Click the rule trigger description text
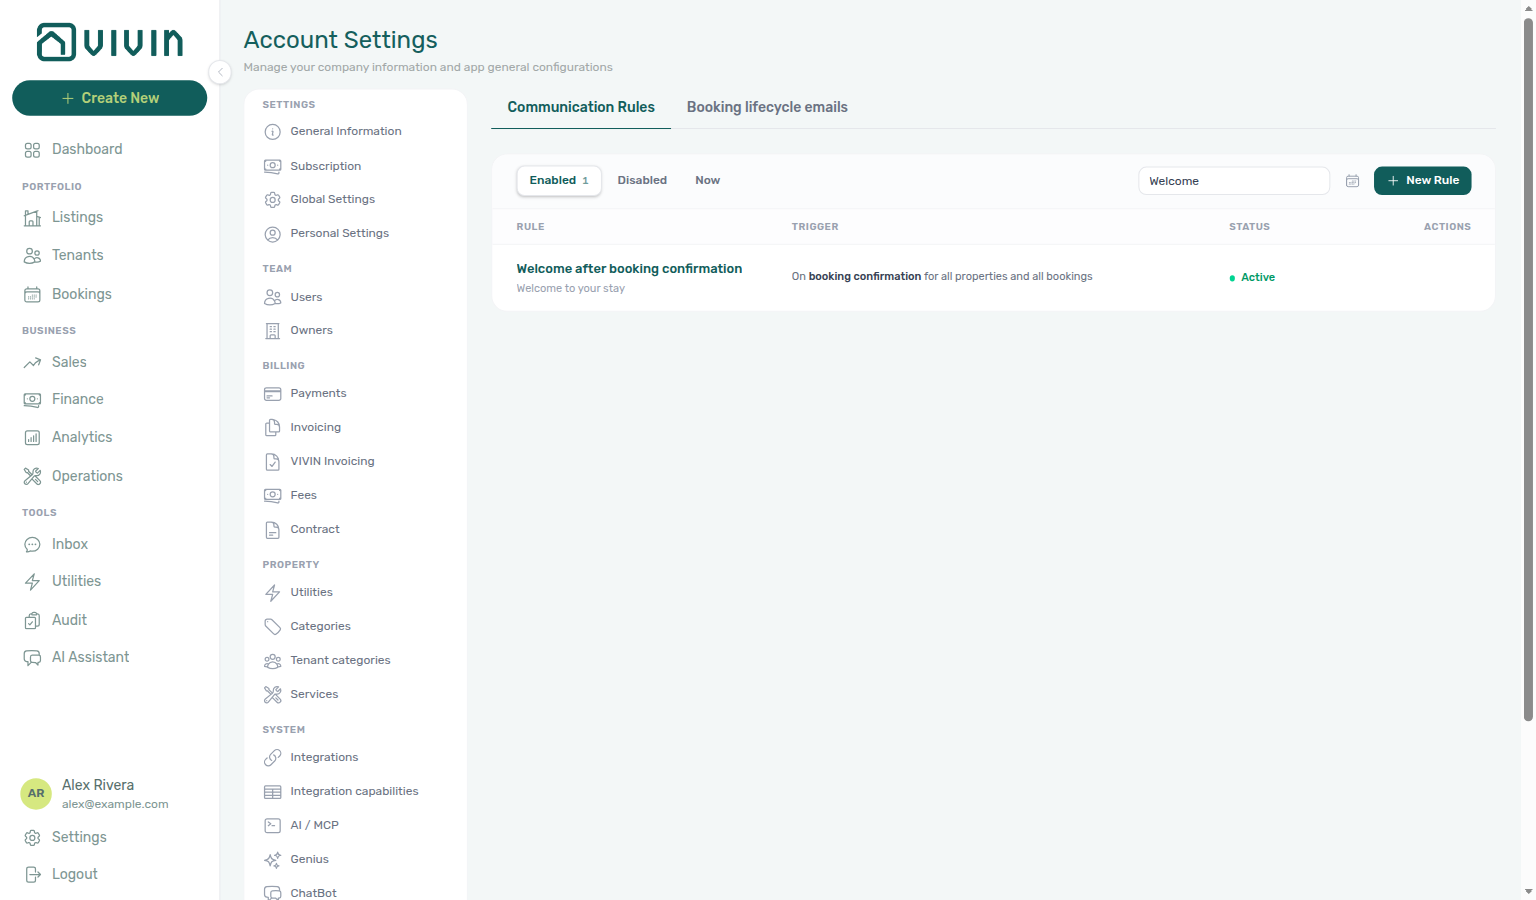Viewport: 1536px width, 900px height. (941, 276)
